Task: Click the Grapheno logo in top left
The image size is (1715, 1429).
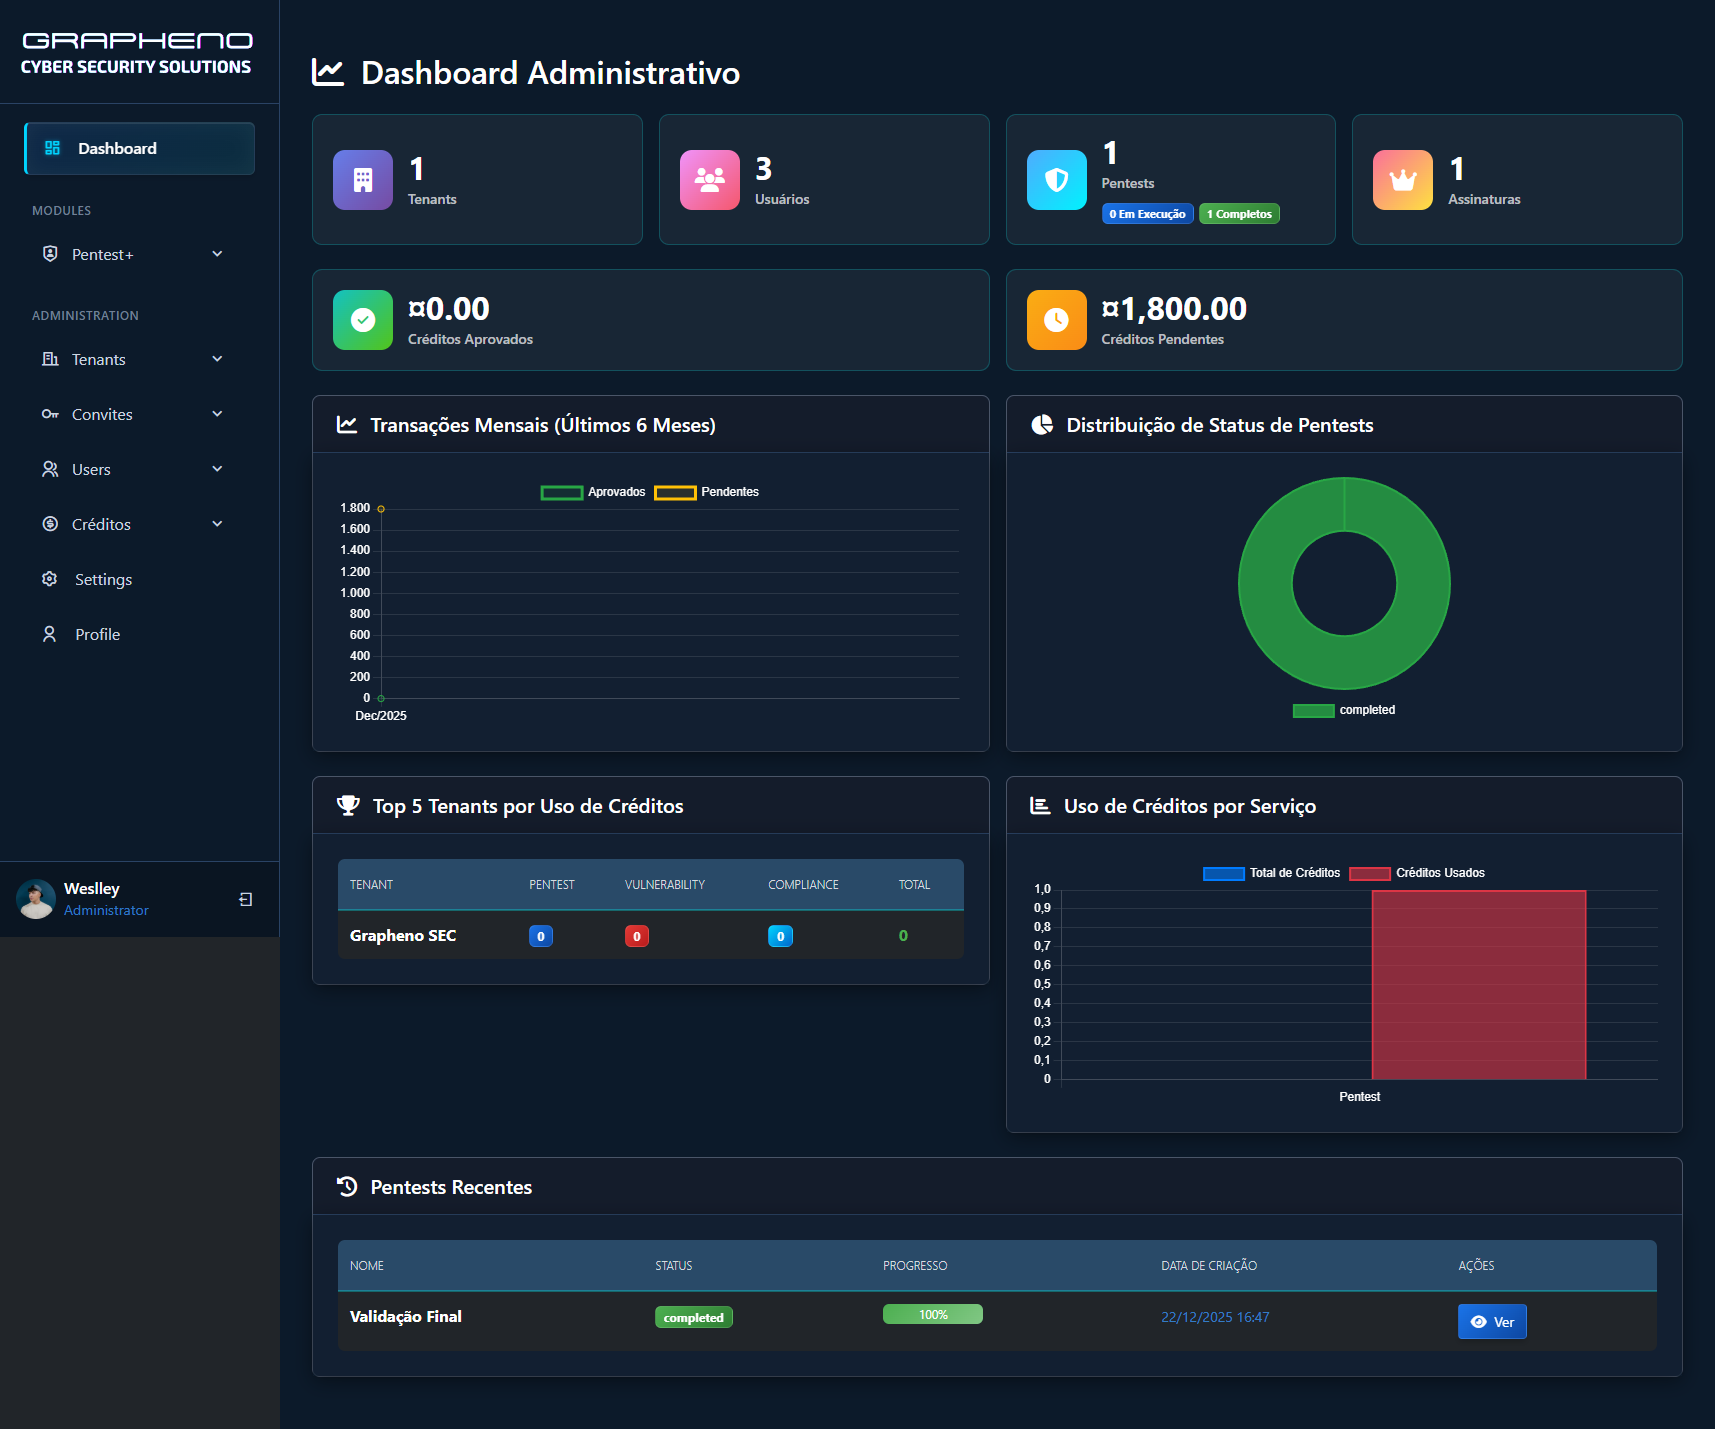Action: point(136,51)
